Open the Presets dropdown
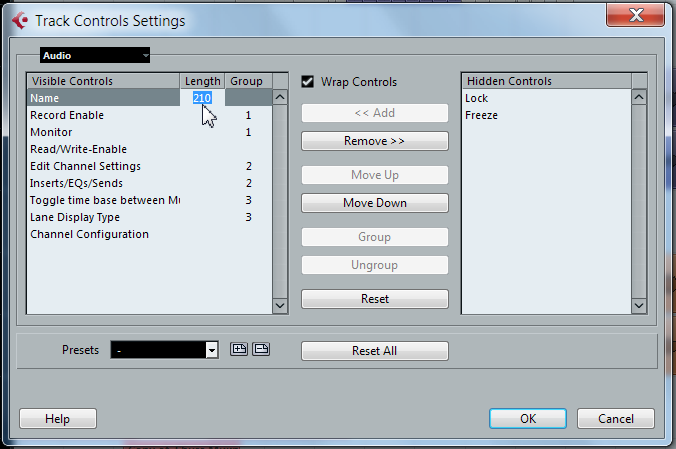Screen dimensions: 676x449 (x=164, y=350)
